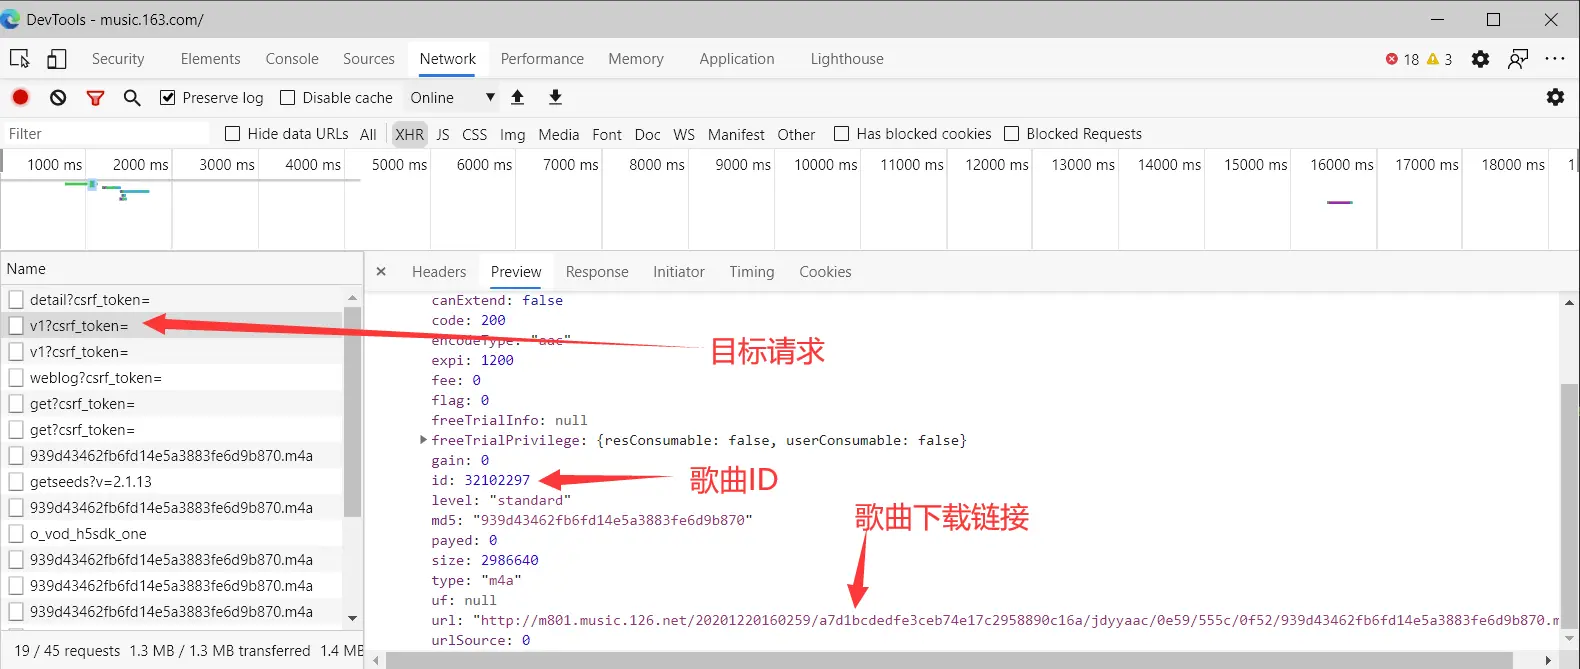Click the Filter text input field

point(105,134)
